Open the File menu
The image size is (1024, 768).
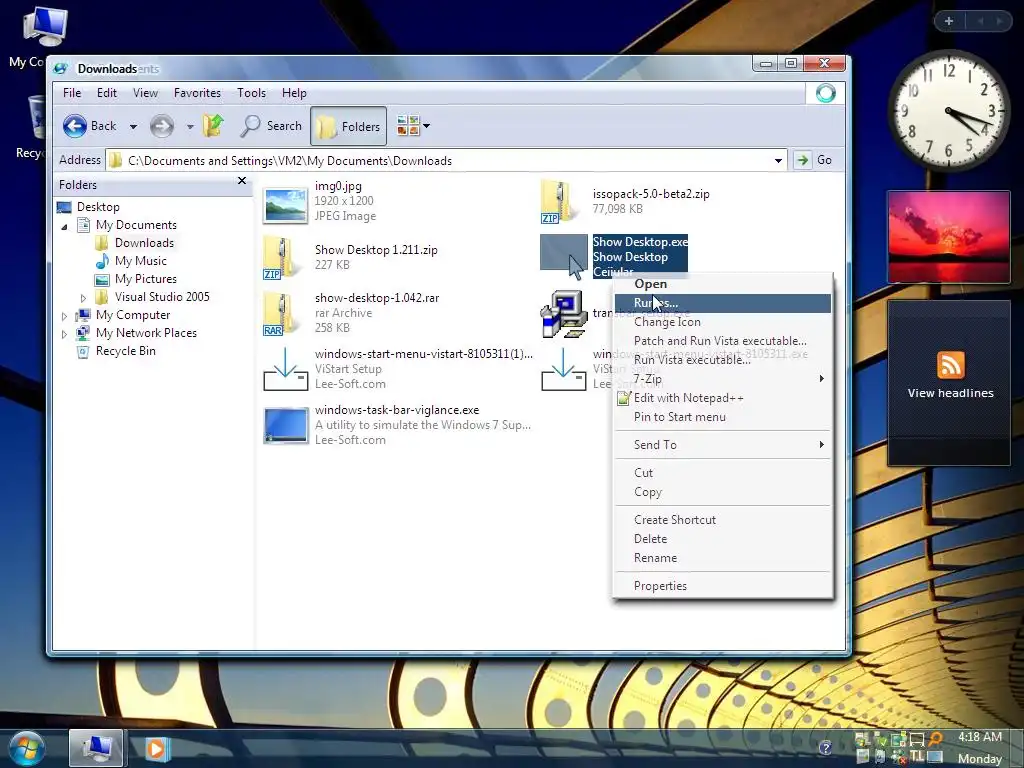coord(72,93)
